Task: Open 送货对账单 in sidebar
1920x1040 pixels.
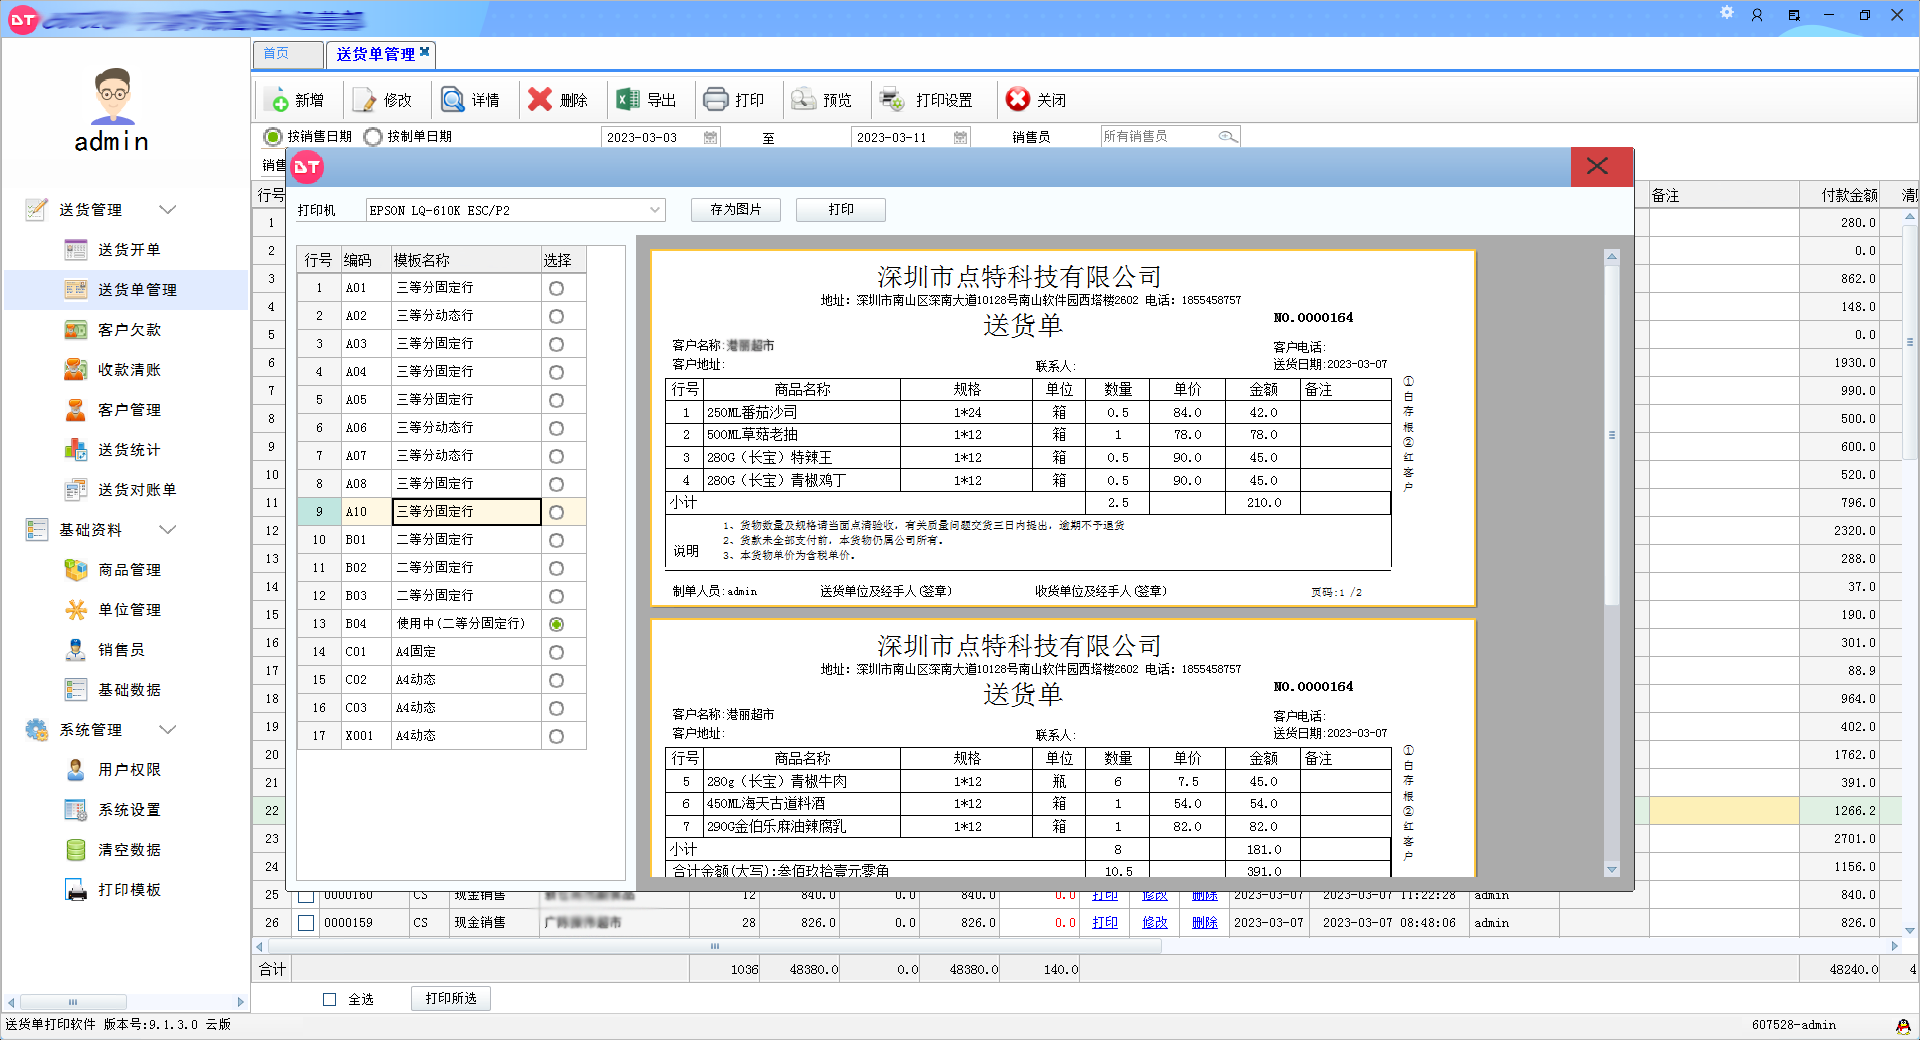Action: click(137, 490)
